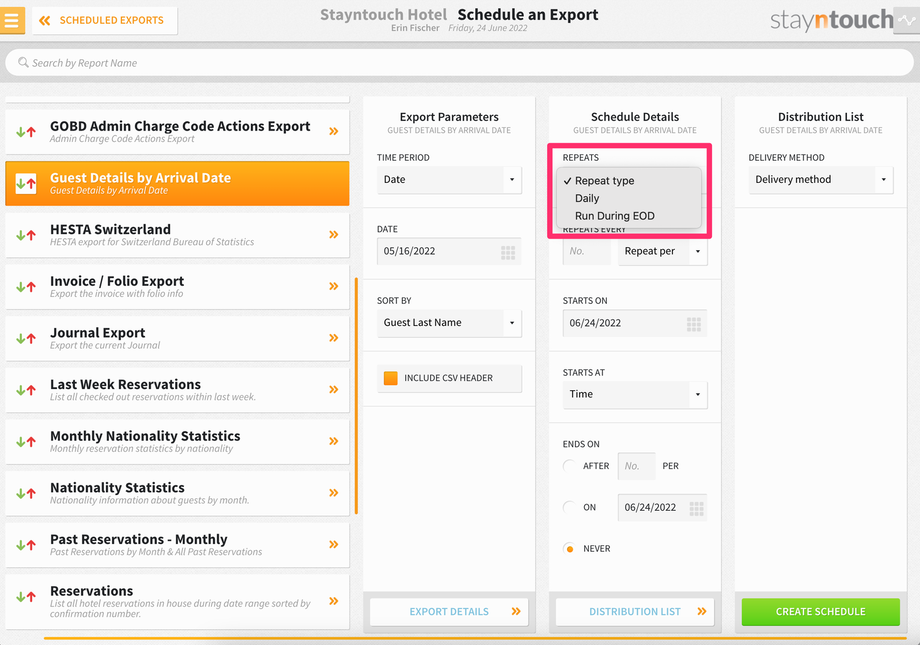Click the search magnifier icon

23,62
